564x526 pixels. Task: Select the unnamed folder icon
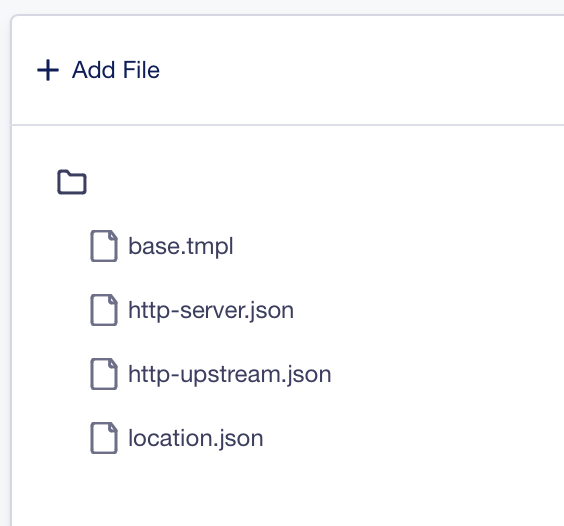(x=72, y=182)
